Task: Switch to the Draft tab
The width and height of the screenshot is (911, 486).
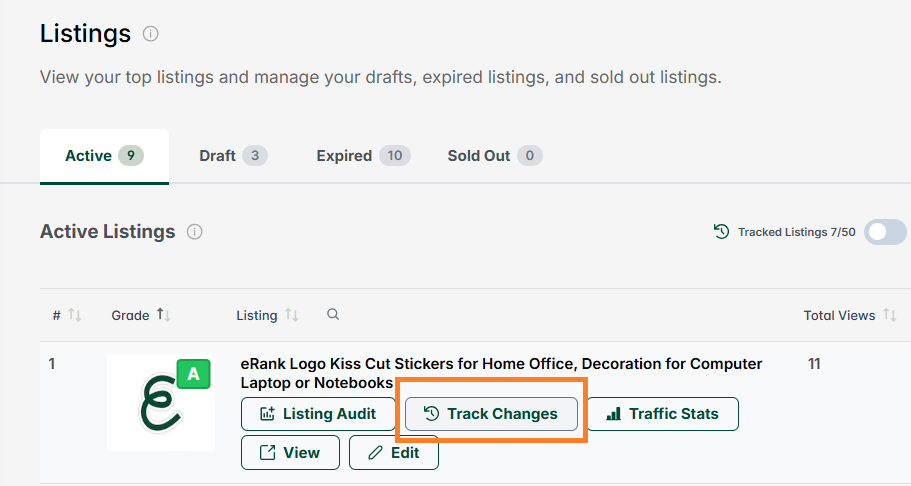Action: click(x=233, y=156)
